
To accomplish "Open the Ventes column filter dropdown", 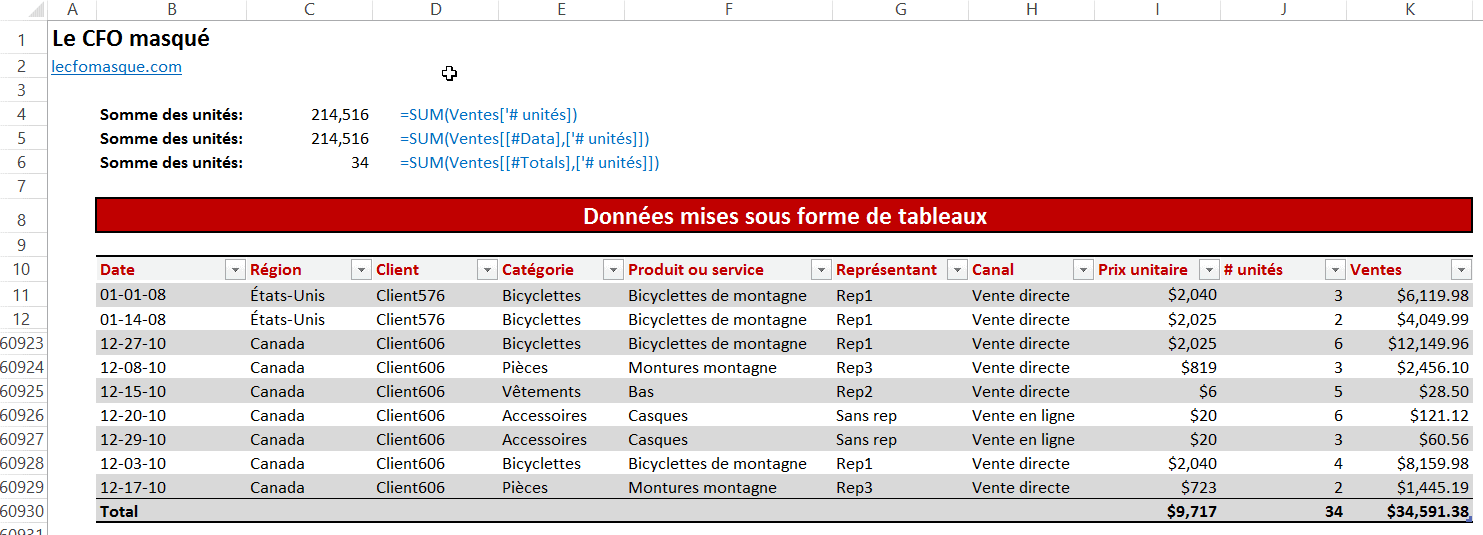I will pyautogui.click(x=1461, y=270).
